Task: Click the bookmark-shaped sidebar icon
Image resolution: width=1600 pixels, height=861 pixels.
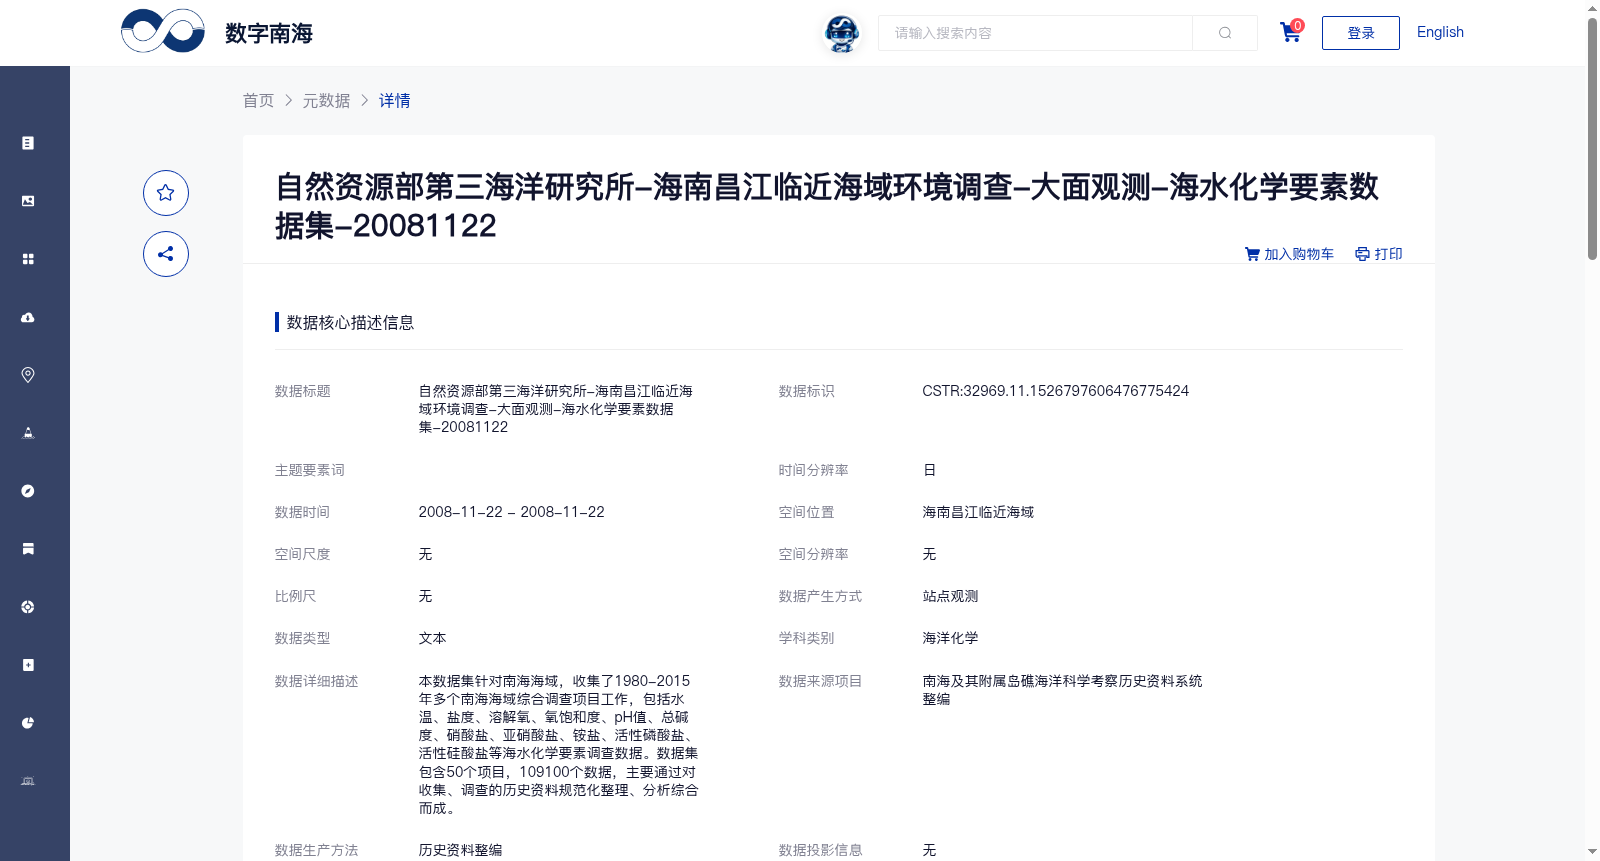Action: [28, 549]
